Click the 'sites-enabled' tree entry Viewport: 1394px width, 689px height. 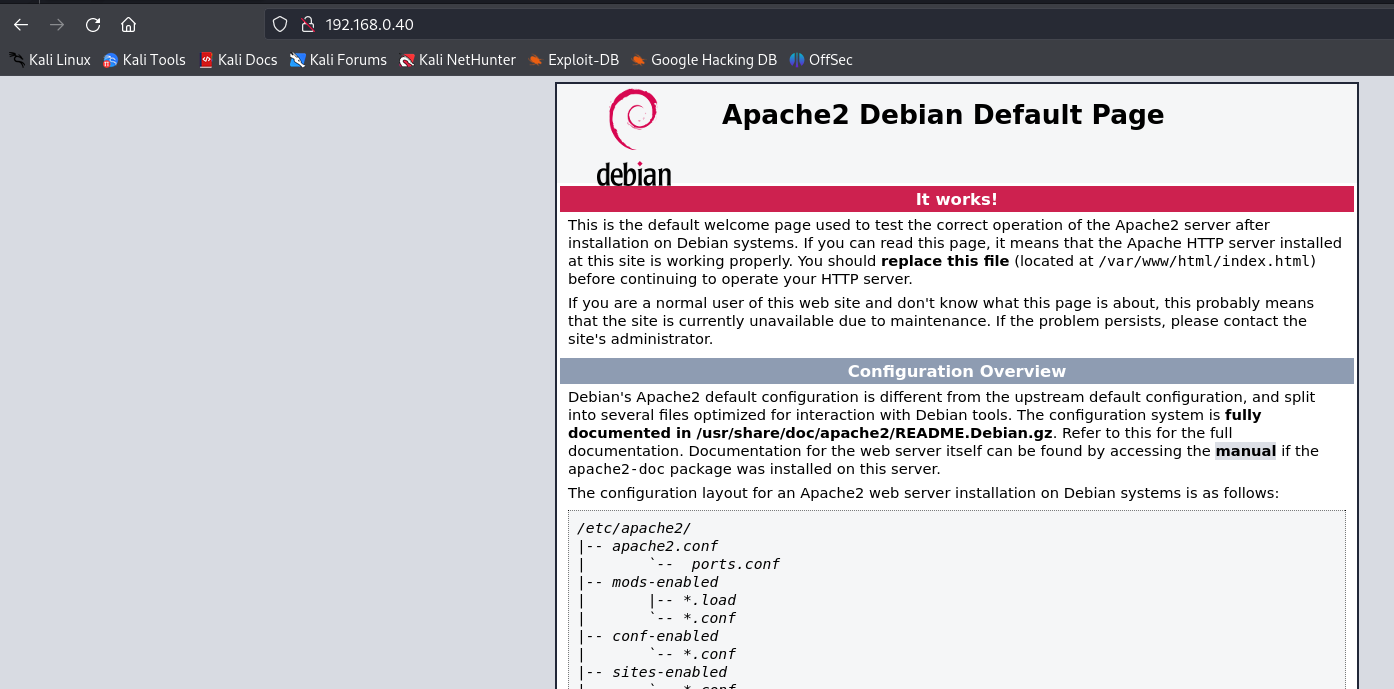tap(669, 672)
